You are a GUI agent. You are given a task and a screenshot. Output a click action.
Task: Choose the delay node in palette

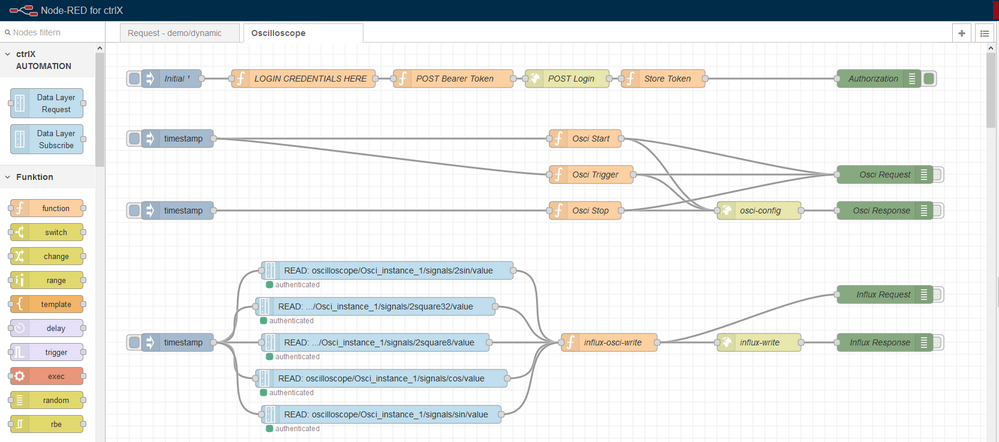pos(48,328)
